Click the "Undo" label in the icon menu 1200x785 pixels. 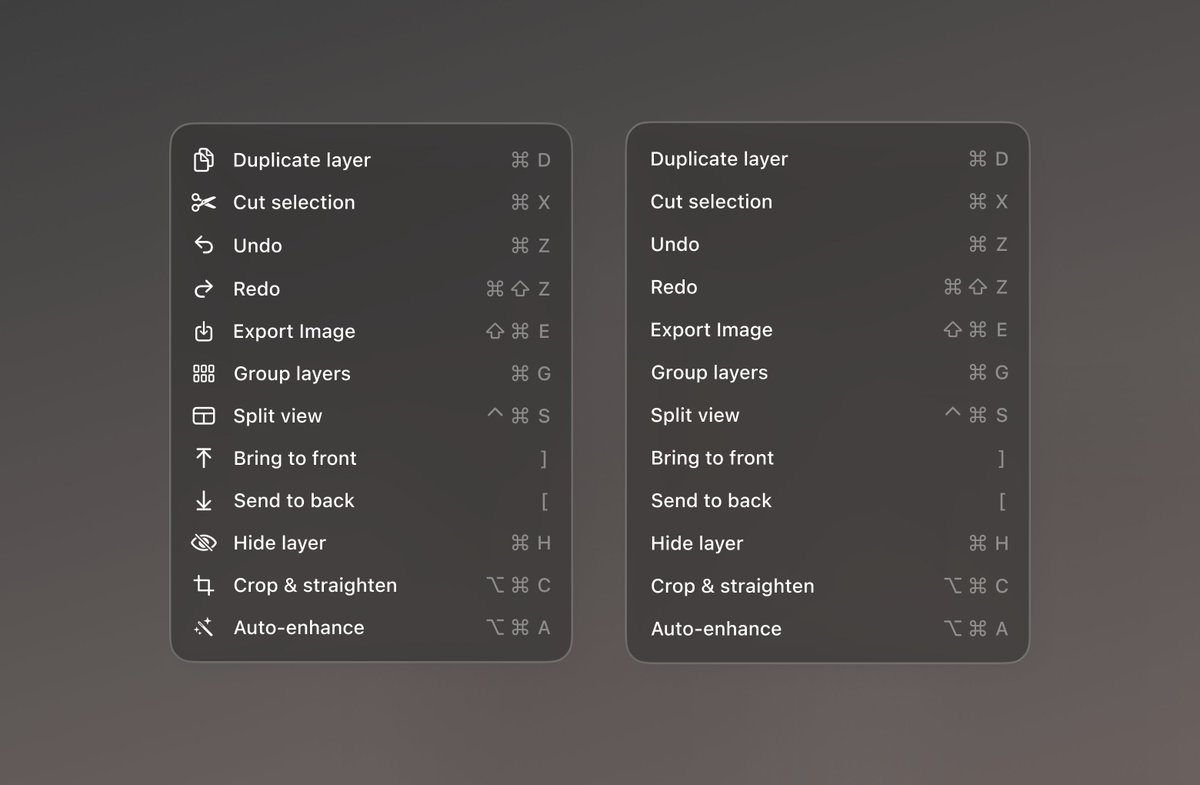click(x=258, y=245)
